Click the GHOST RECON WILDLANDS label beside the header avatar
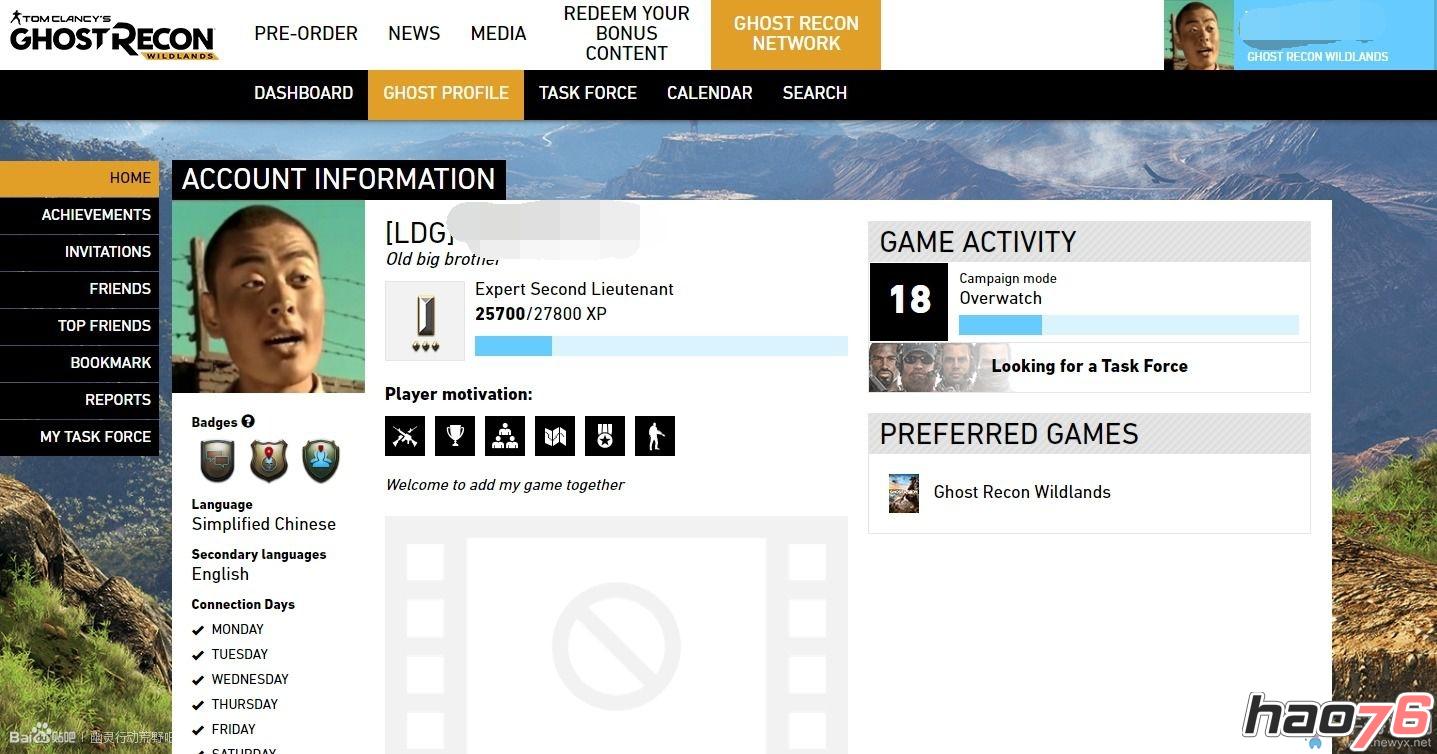The height and width of the screenshot is (754, 1437). [x=1317, y=57]
